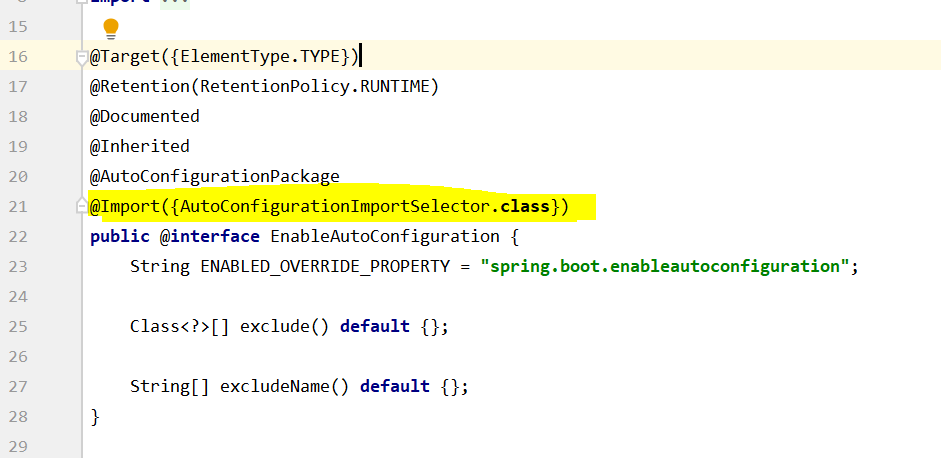Click the @AutoConfigurationPackage annotation
This screenshot has height=458, width=941.
215,176
